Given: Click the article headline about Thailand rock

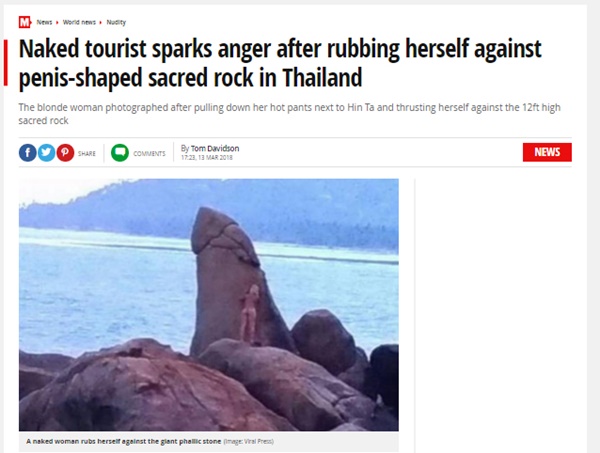Looking at the screenshot, I should (x=280, y=63).
